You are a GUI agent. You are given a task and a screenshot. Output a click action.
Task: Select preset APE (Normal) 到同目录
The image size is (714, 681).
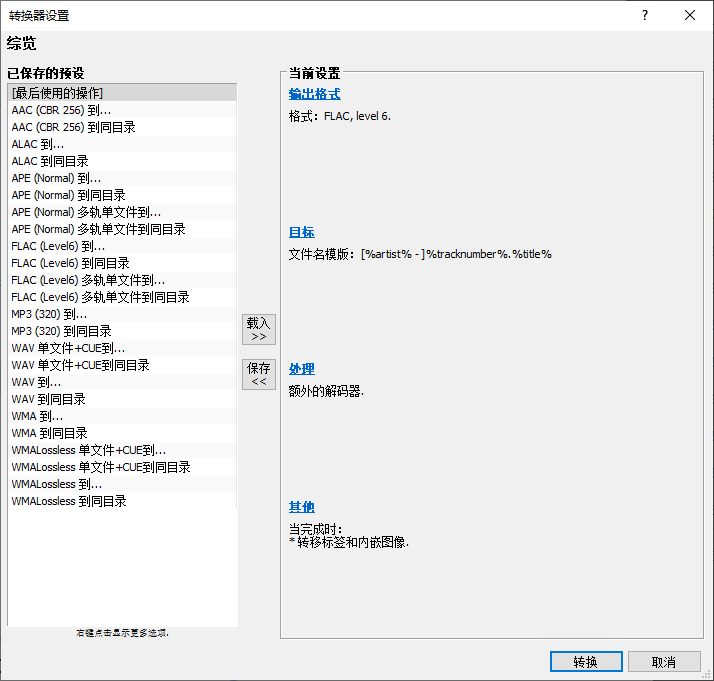click(x=122, y=195)
